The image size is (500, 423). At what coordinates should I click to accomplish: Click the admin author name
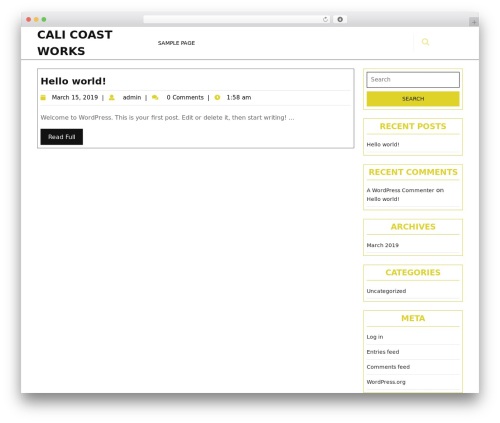click(x=132, y=97)
